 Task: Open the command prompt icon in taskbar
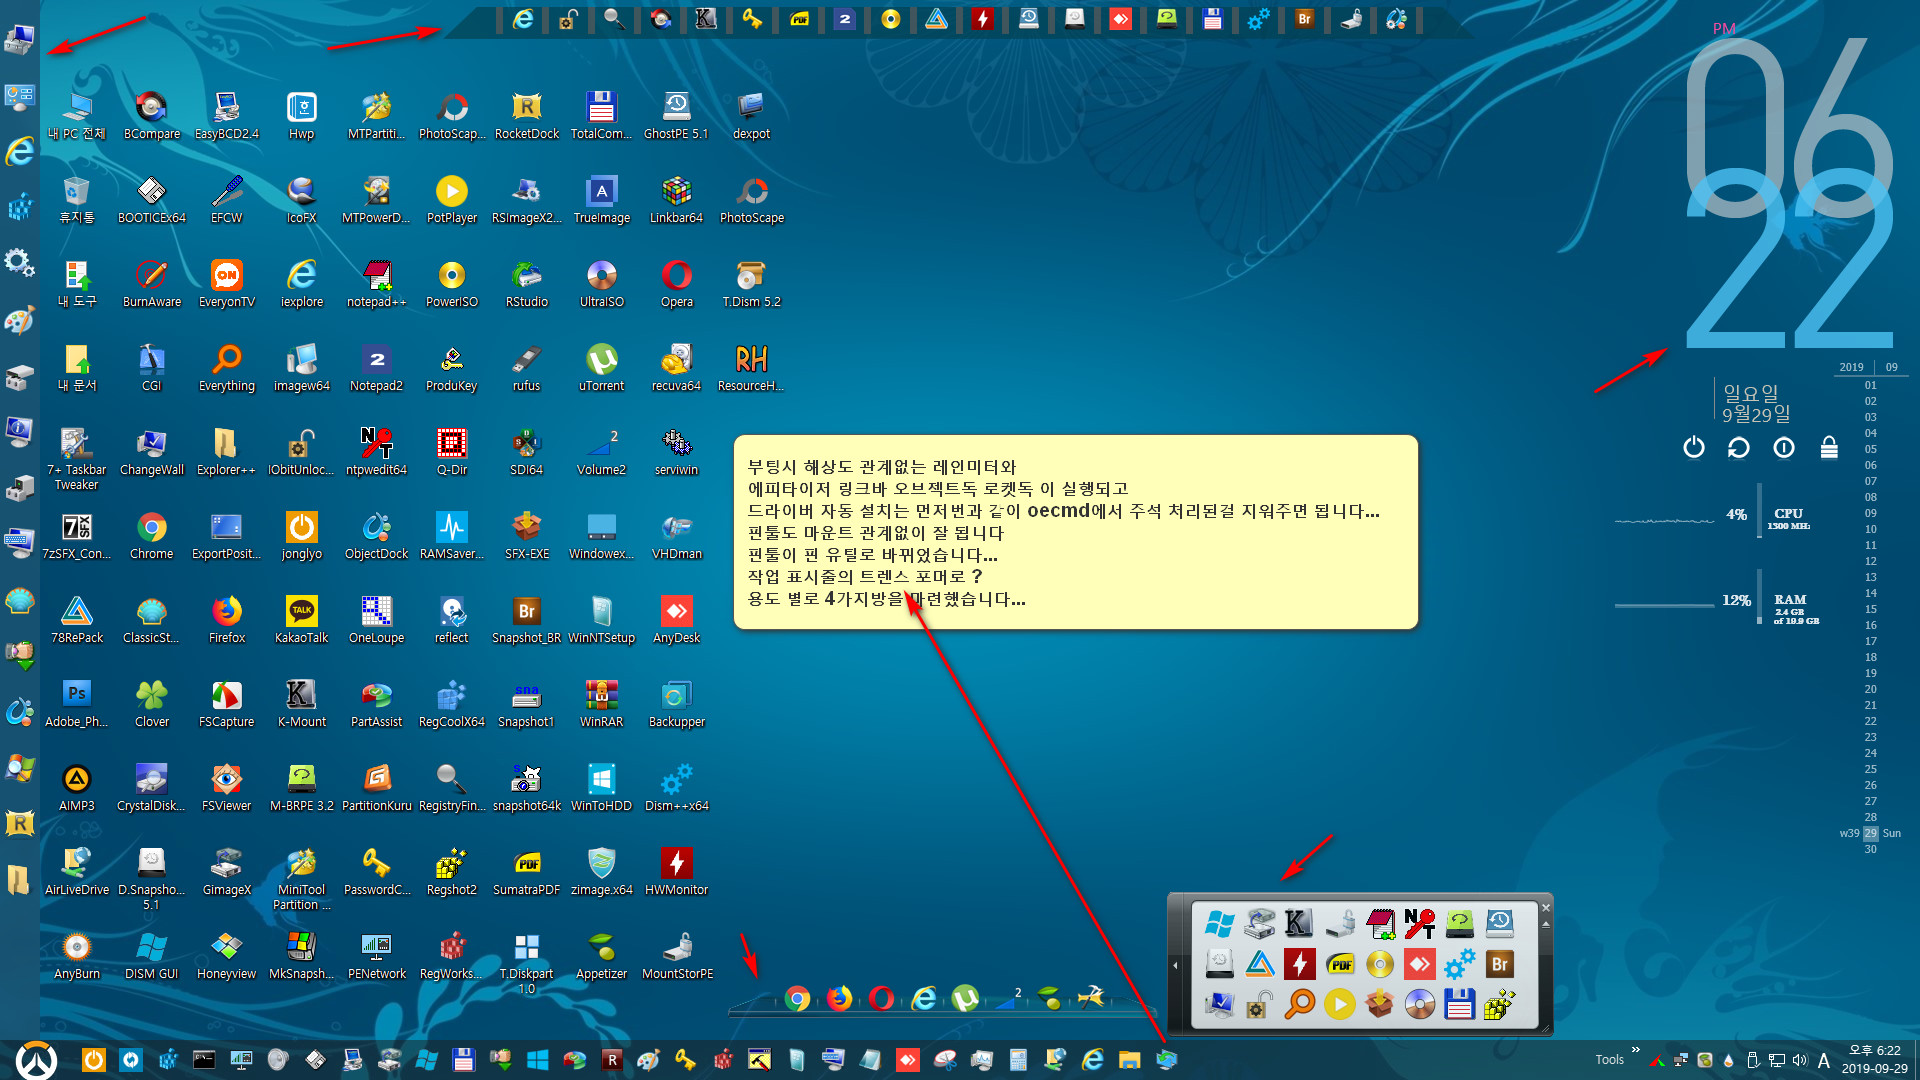[x=204, y=1059]
